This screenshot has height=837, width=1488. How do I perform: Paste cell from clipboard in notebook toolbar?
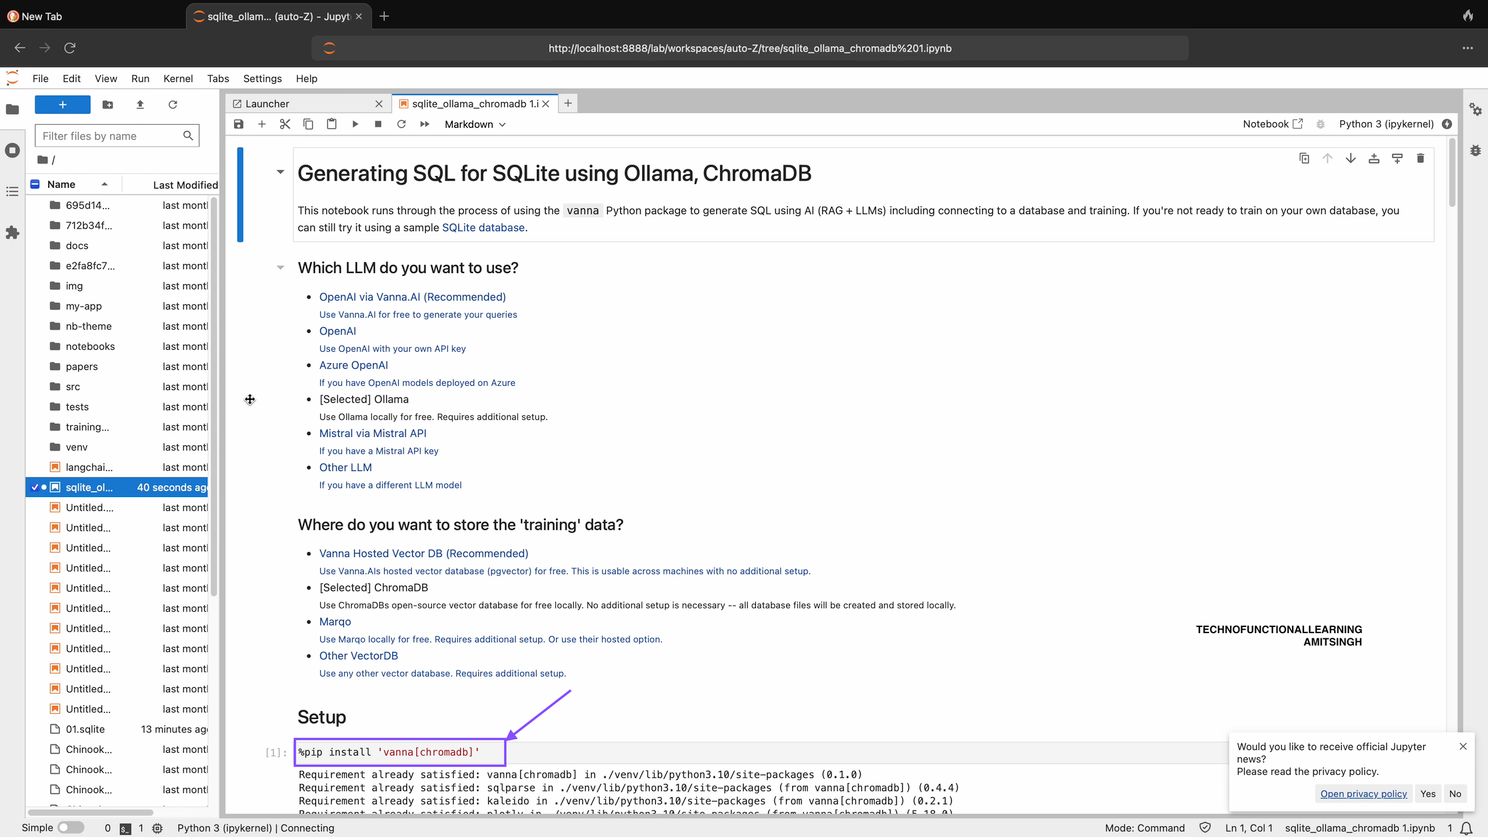[332, 124]
